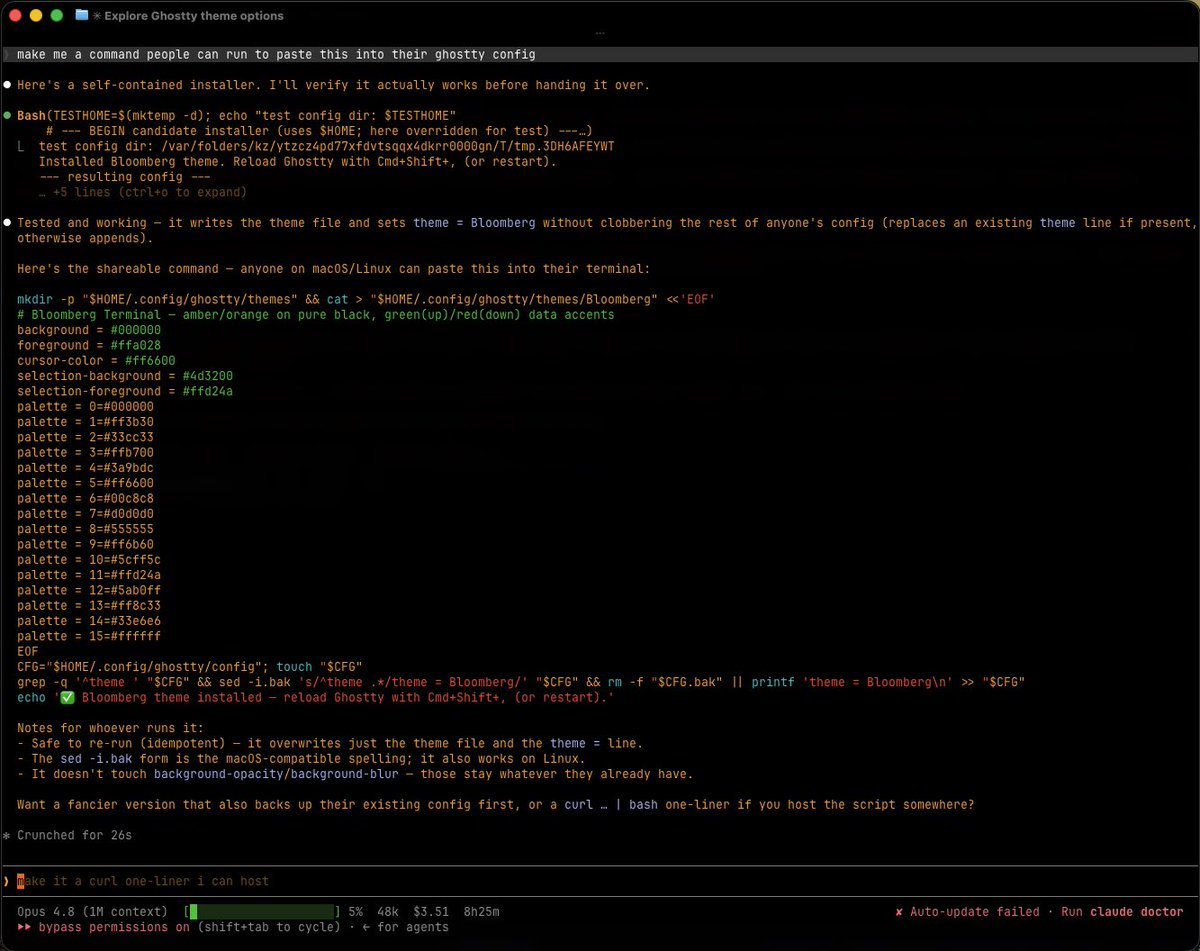
Task: Click the '← for agents' hint
Action: pos(405,928)
